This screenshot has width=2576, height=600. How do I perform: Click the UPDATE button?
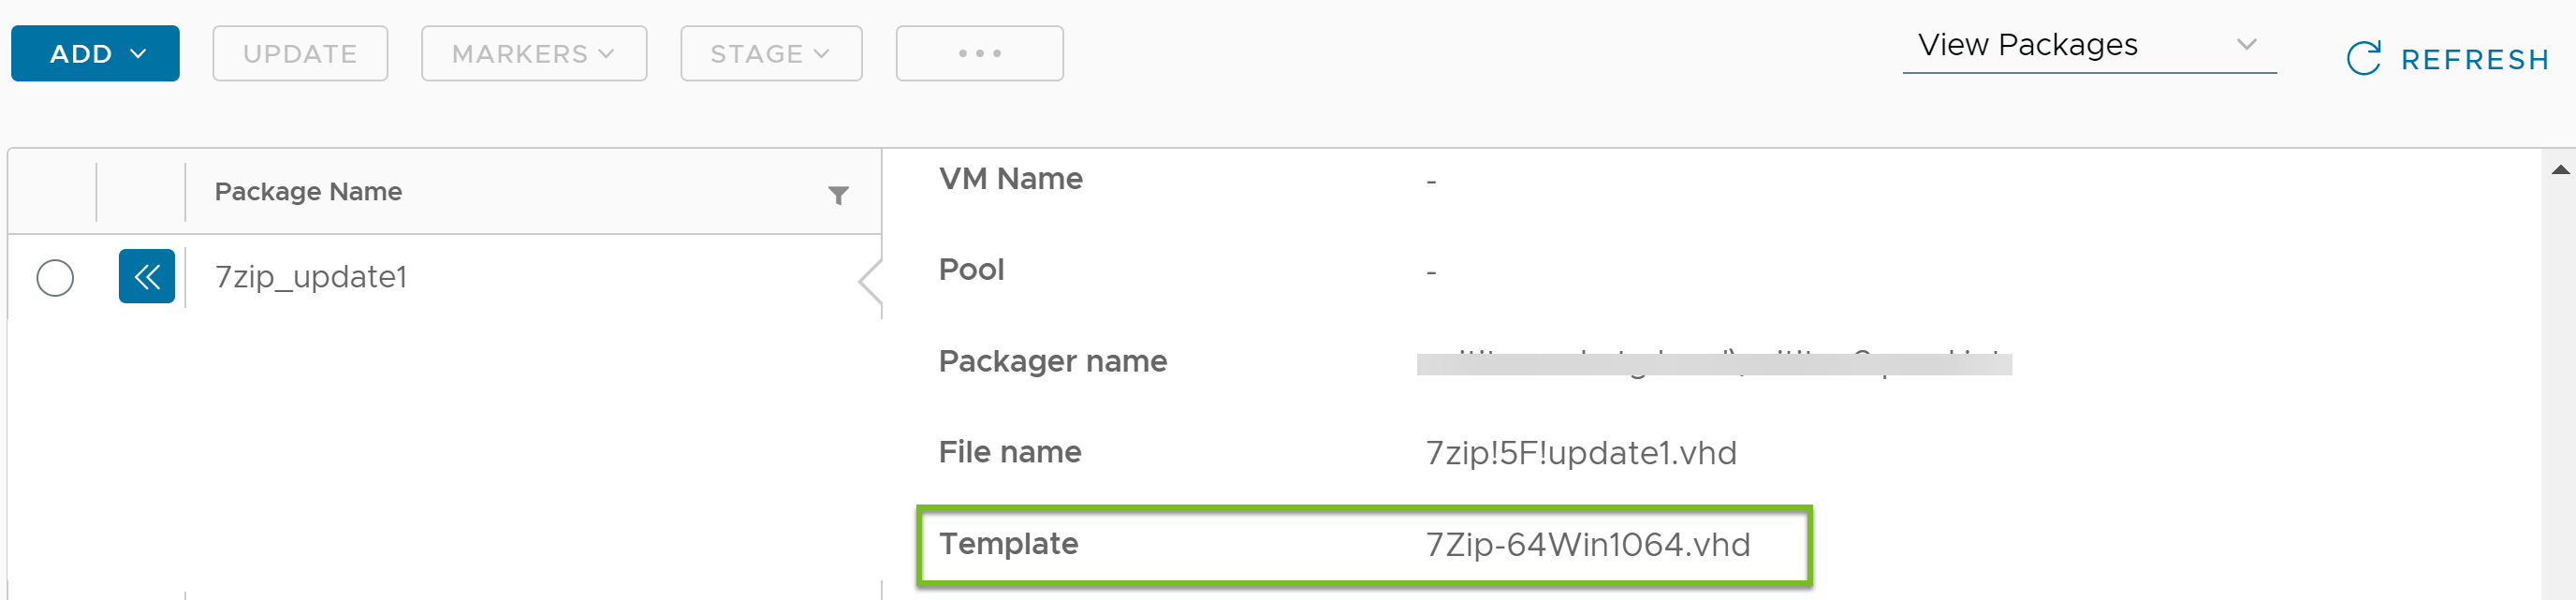(x=300, y=53)
